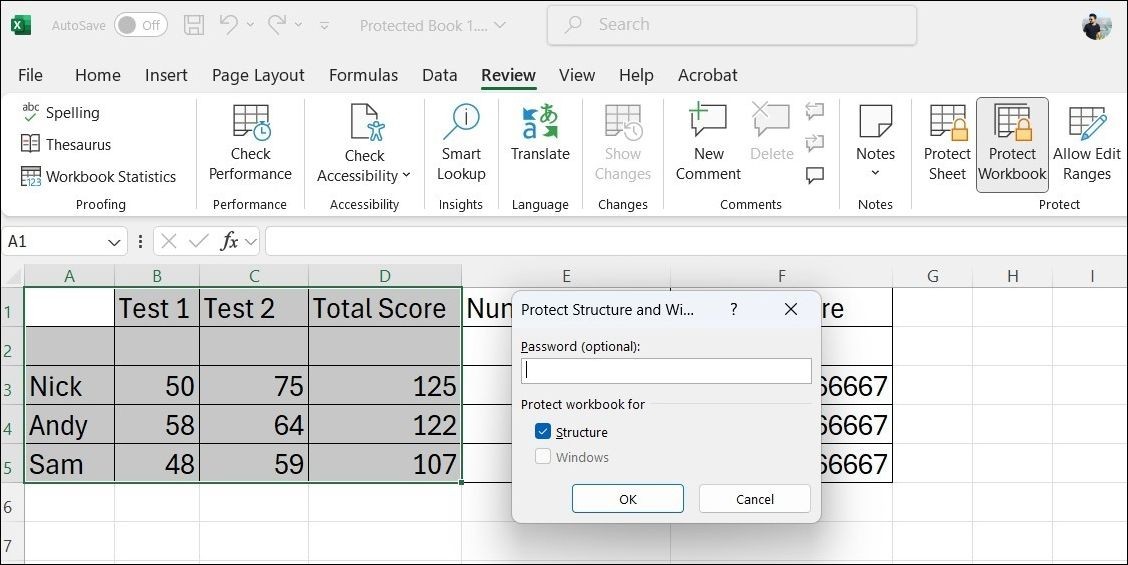This screenshot has height=565, width=1128.
Task: Uncheck the Structure checkbox
Action: tap(542, 431)
